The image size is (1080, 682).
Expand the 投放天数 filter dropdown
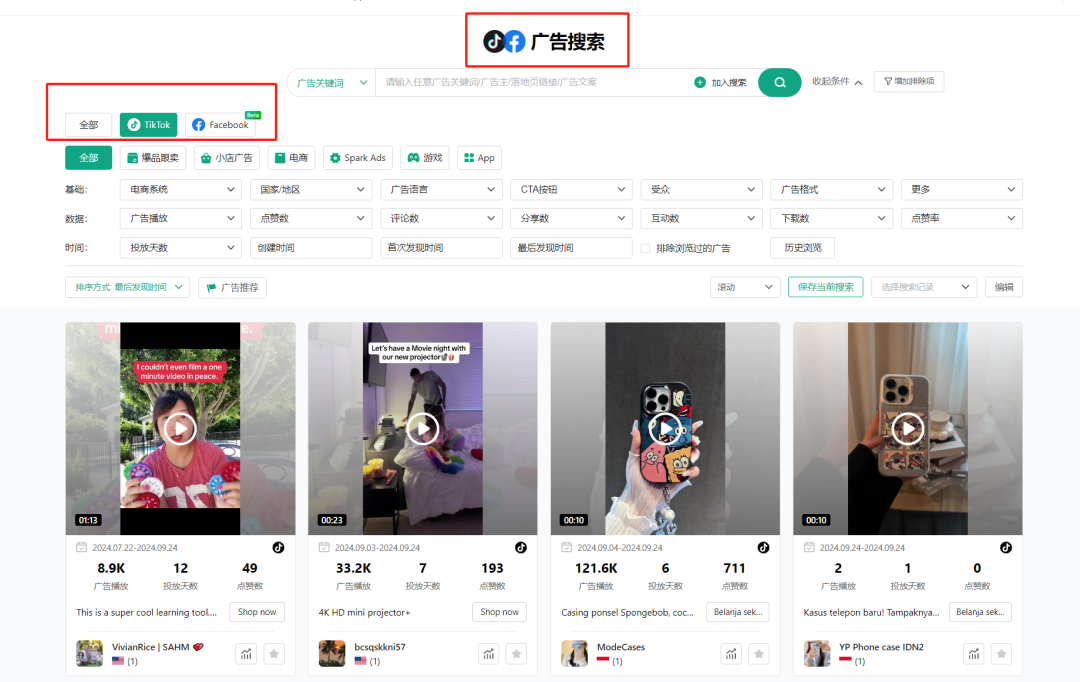180,247
